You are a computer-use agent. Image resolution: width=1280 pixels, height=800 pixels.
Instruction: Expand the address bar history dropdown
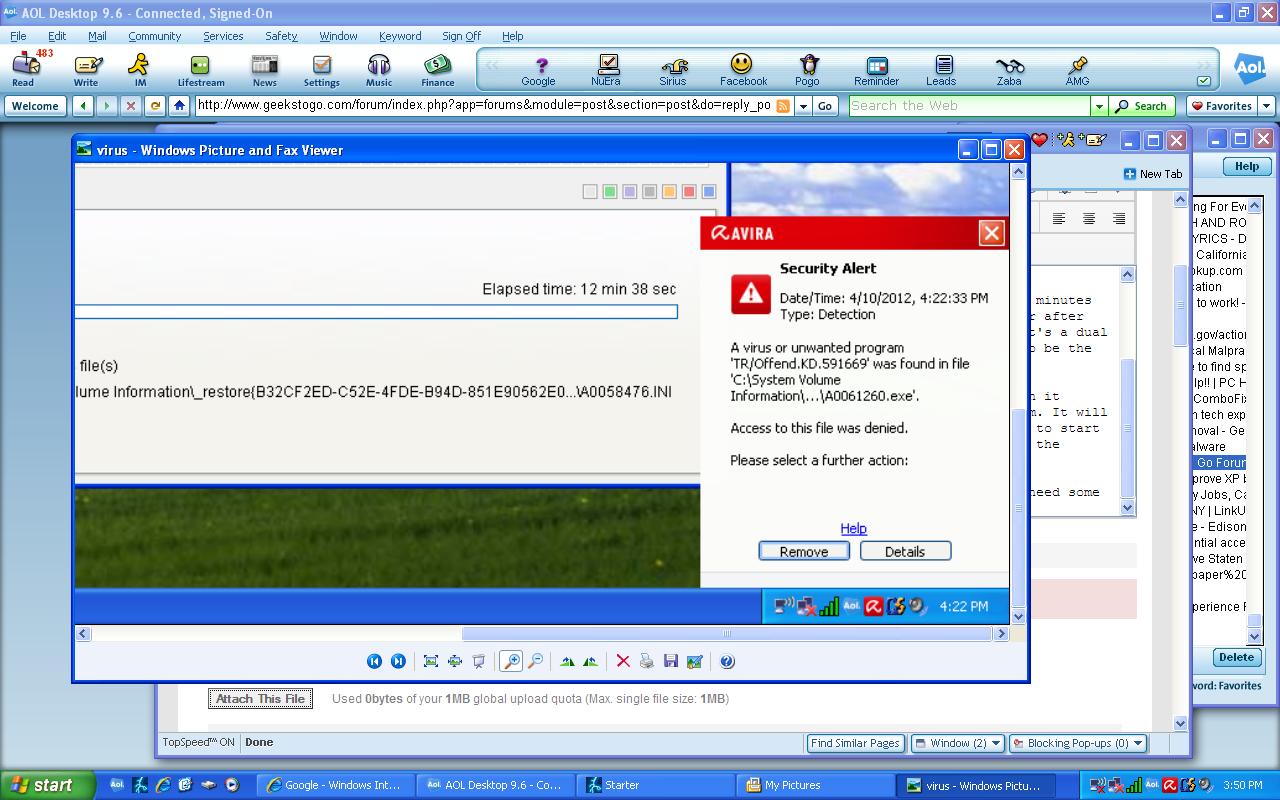coord(803,105)
